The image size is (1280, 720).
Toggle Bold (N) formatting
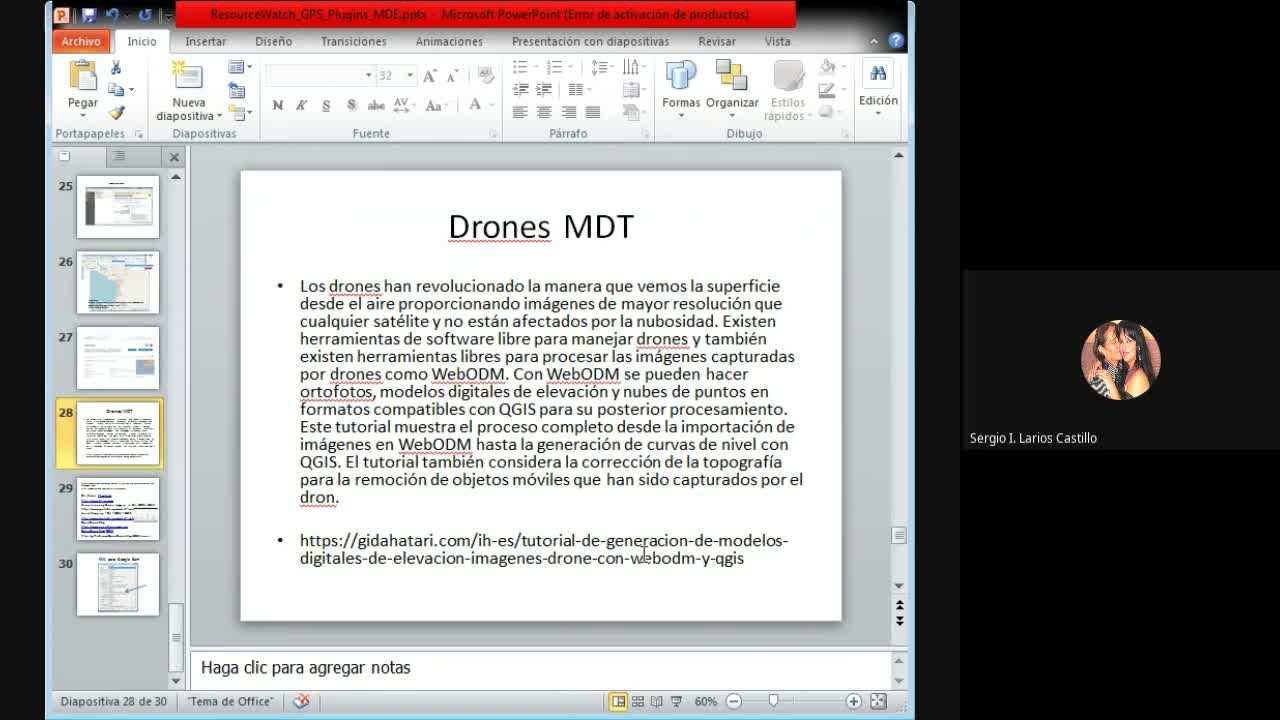point(277,105)
